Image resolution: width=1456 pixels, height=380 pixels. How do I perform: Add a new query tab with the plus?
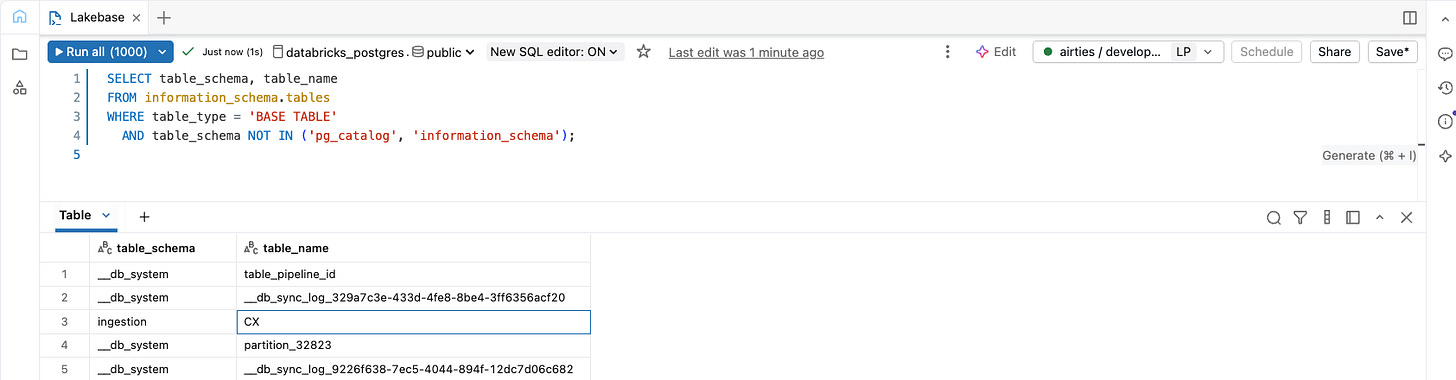165,17
